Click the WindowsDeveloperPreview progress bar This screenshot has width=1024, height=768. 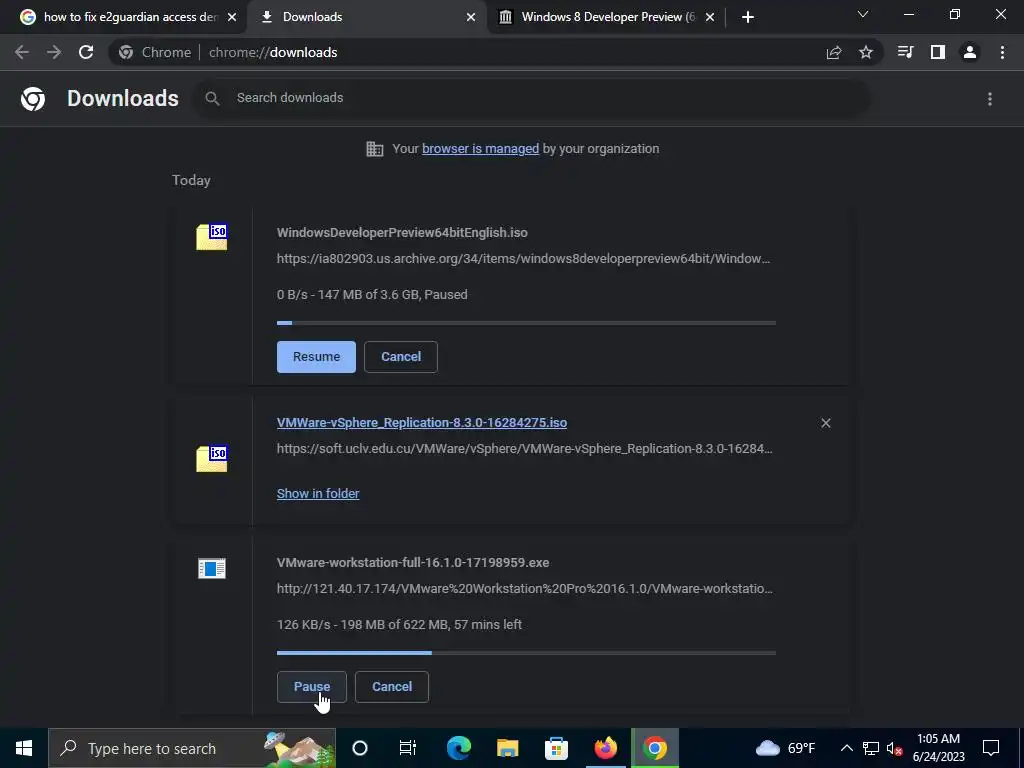pyautogui.click(x=526, y=323)
